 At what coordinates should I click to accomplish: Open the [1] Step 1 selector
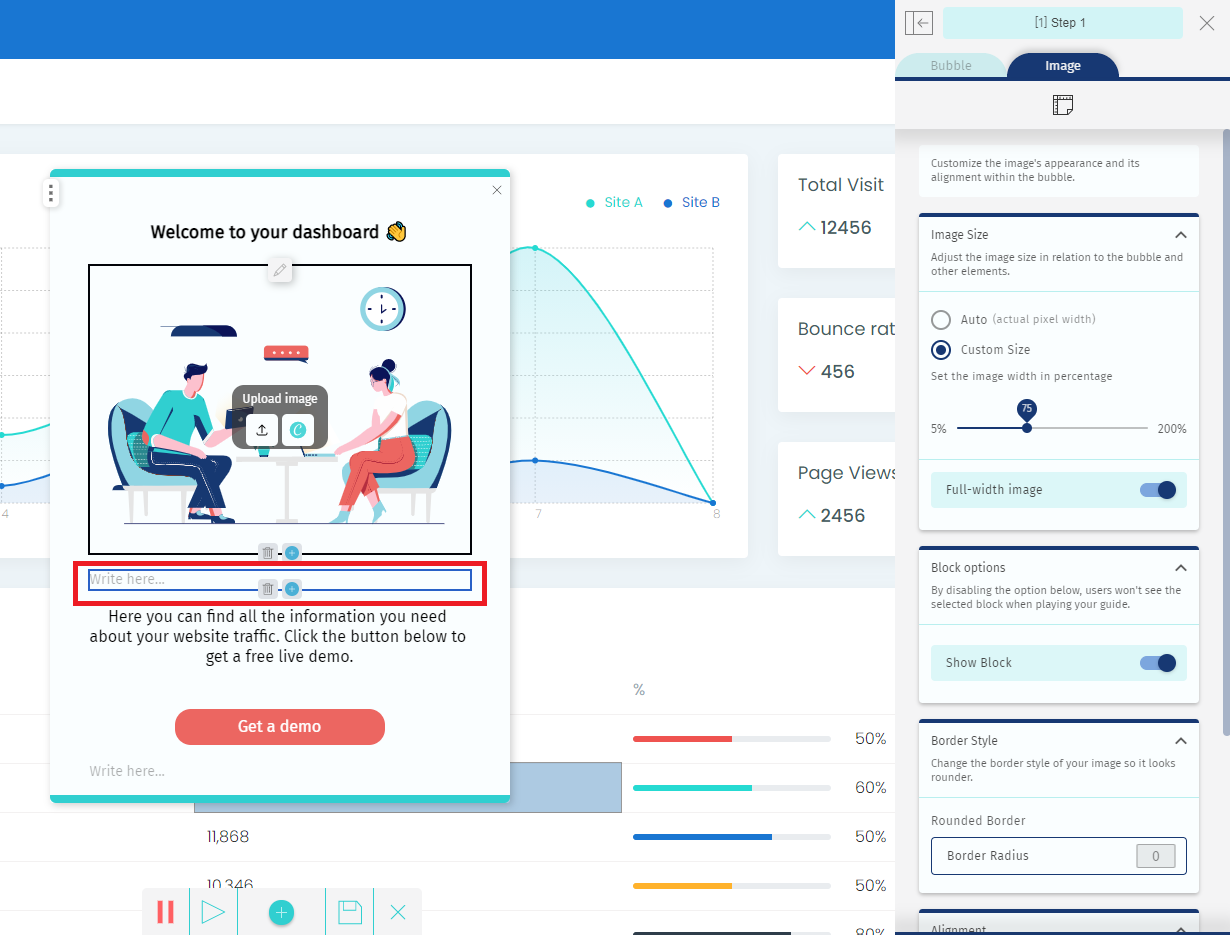1059,23
